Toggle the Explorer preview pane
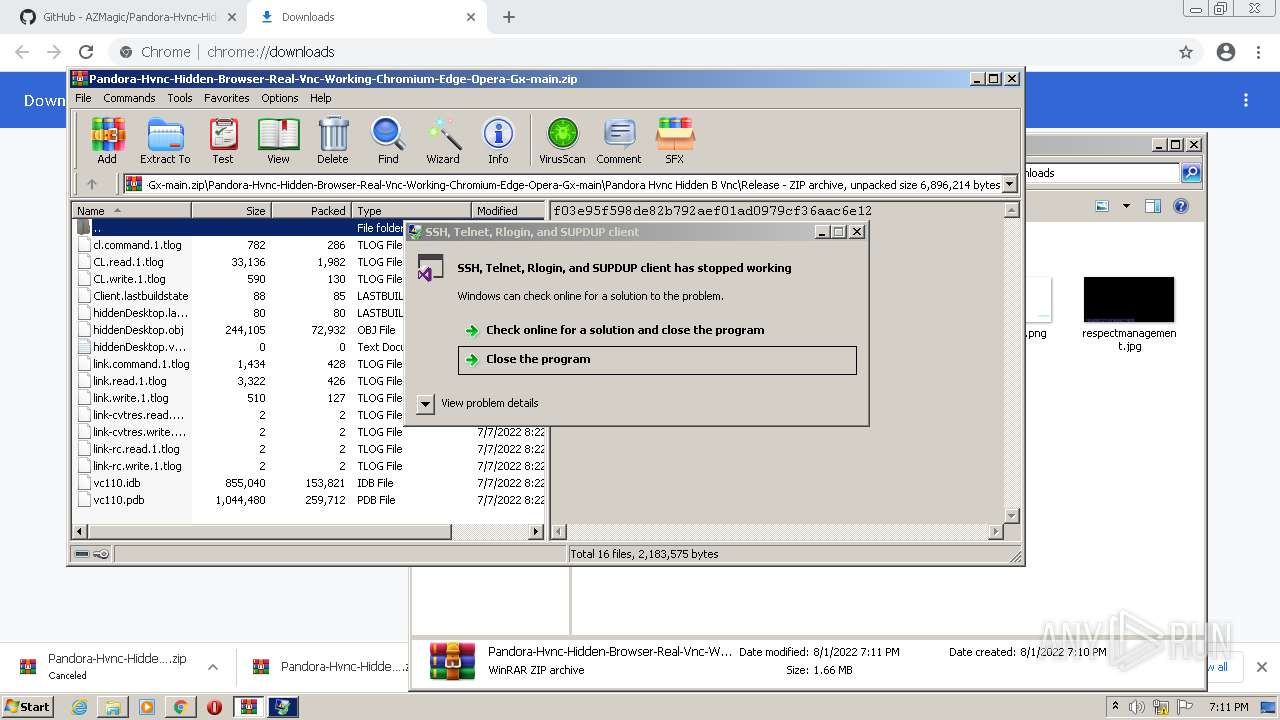The width and height of the screenshot is (1280, 720). pos(1153,206)
